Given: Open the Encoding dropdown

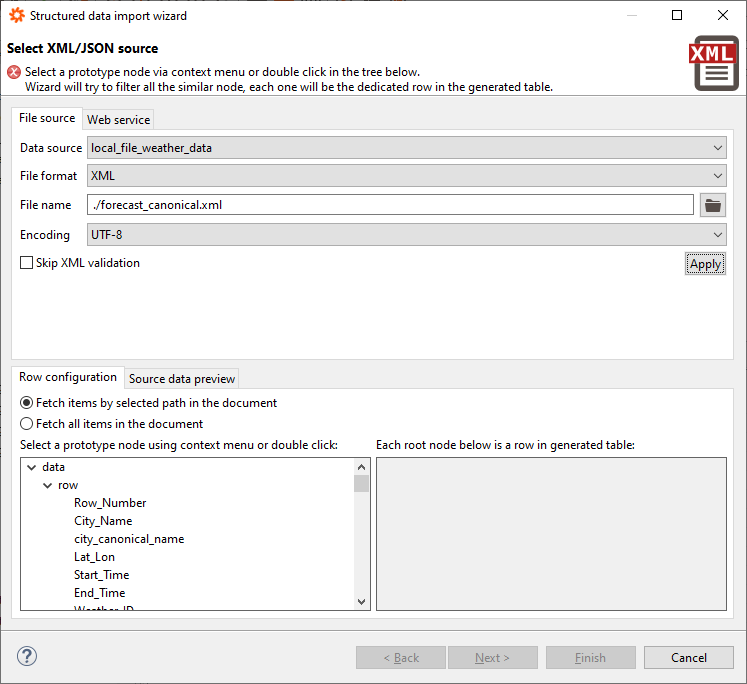Looking at the screenshot, I should [405, 235].
